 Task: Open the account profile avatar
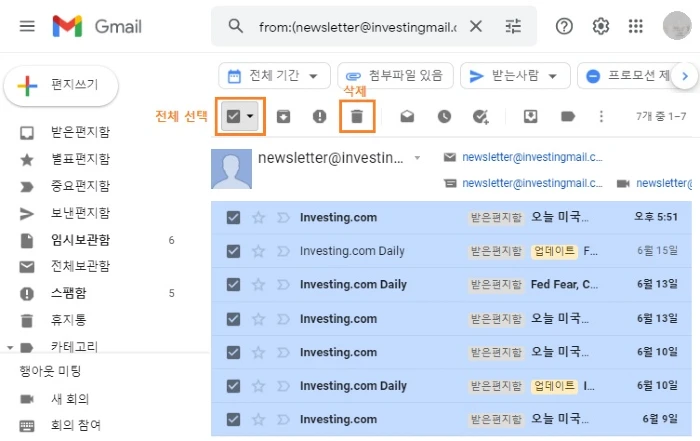coord(677,26)
